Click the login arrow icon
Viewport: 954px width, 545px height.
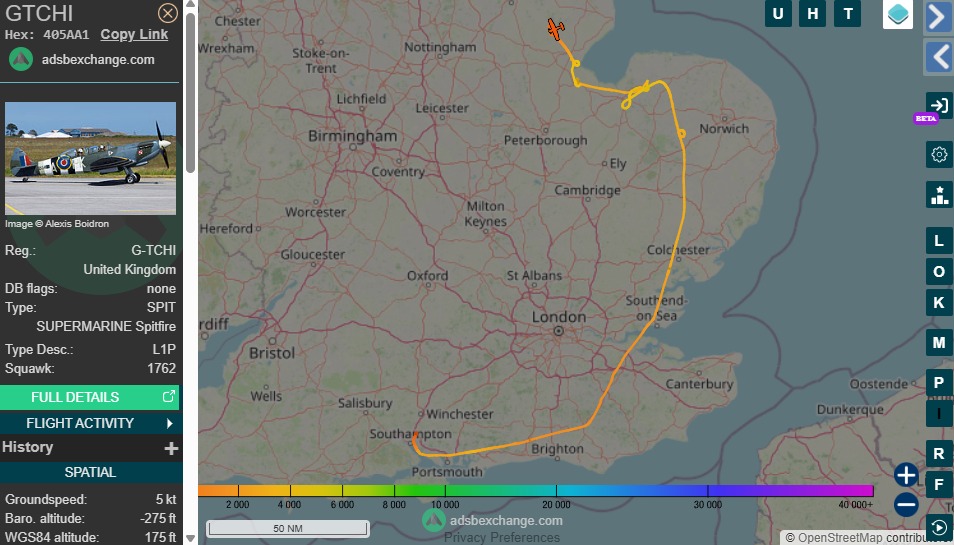pyautogui.click(x=939, y=105)
